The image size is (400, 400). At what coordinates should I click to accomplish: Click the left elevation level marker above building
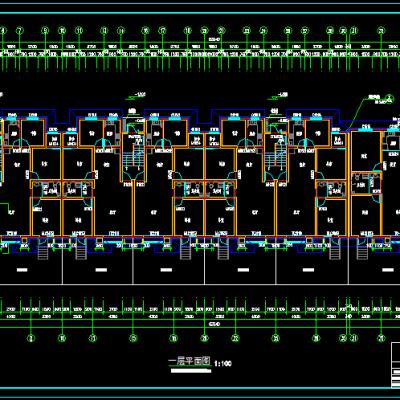[136, 97]
